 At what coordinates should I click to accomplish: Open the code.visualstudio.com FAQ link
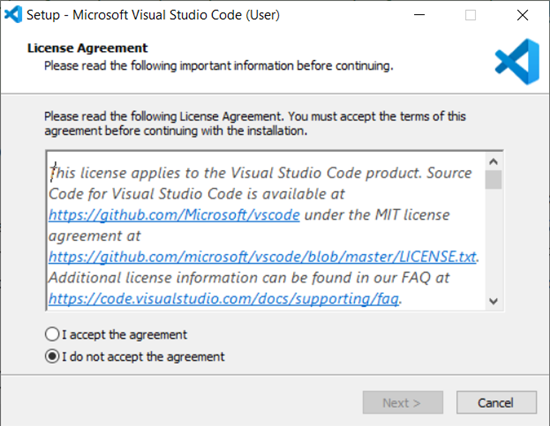[223, 299]
